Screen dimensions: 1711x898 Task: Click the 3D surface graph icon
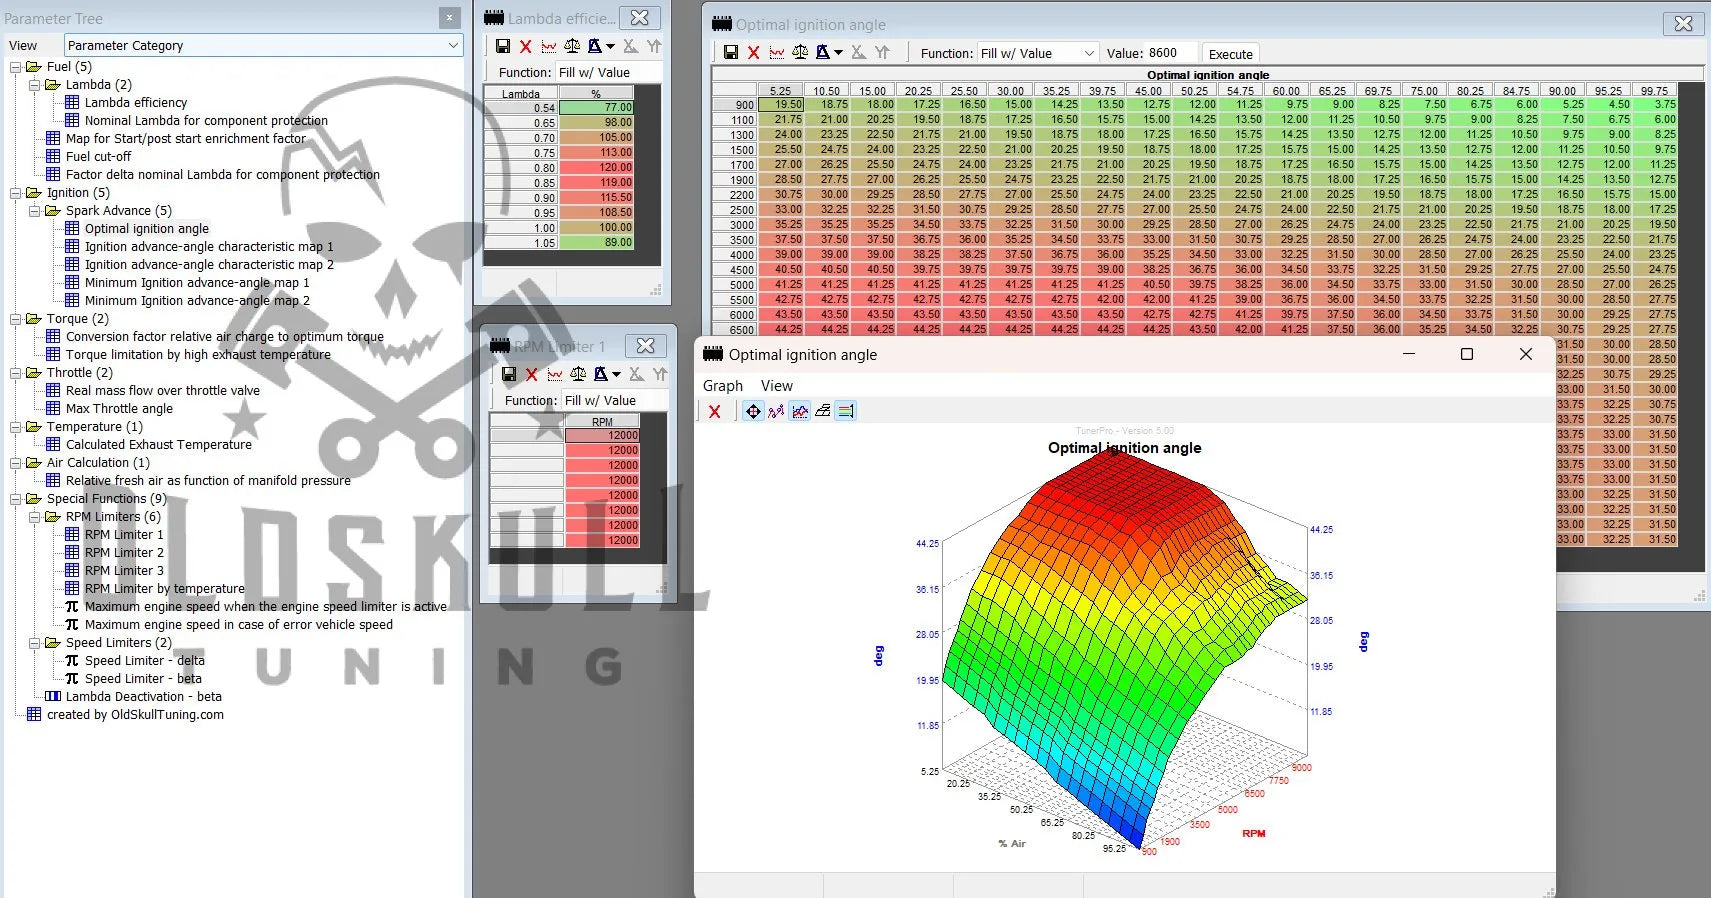(822, 411)
